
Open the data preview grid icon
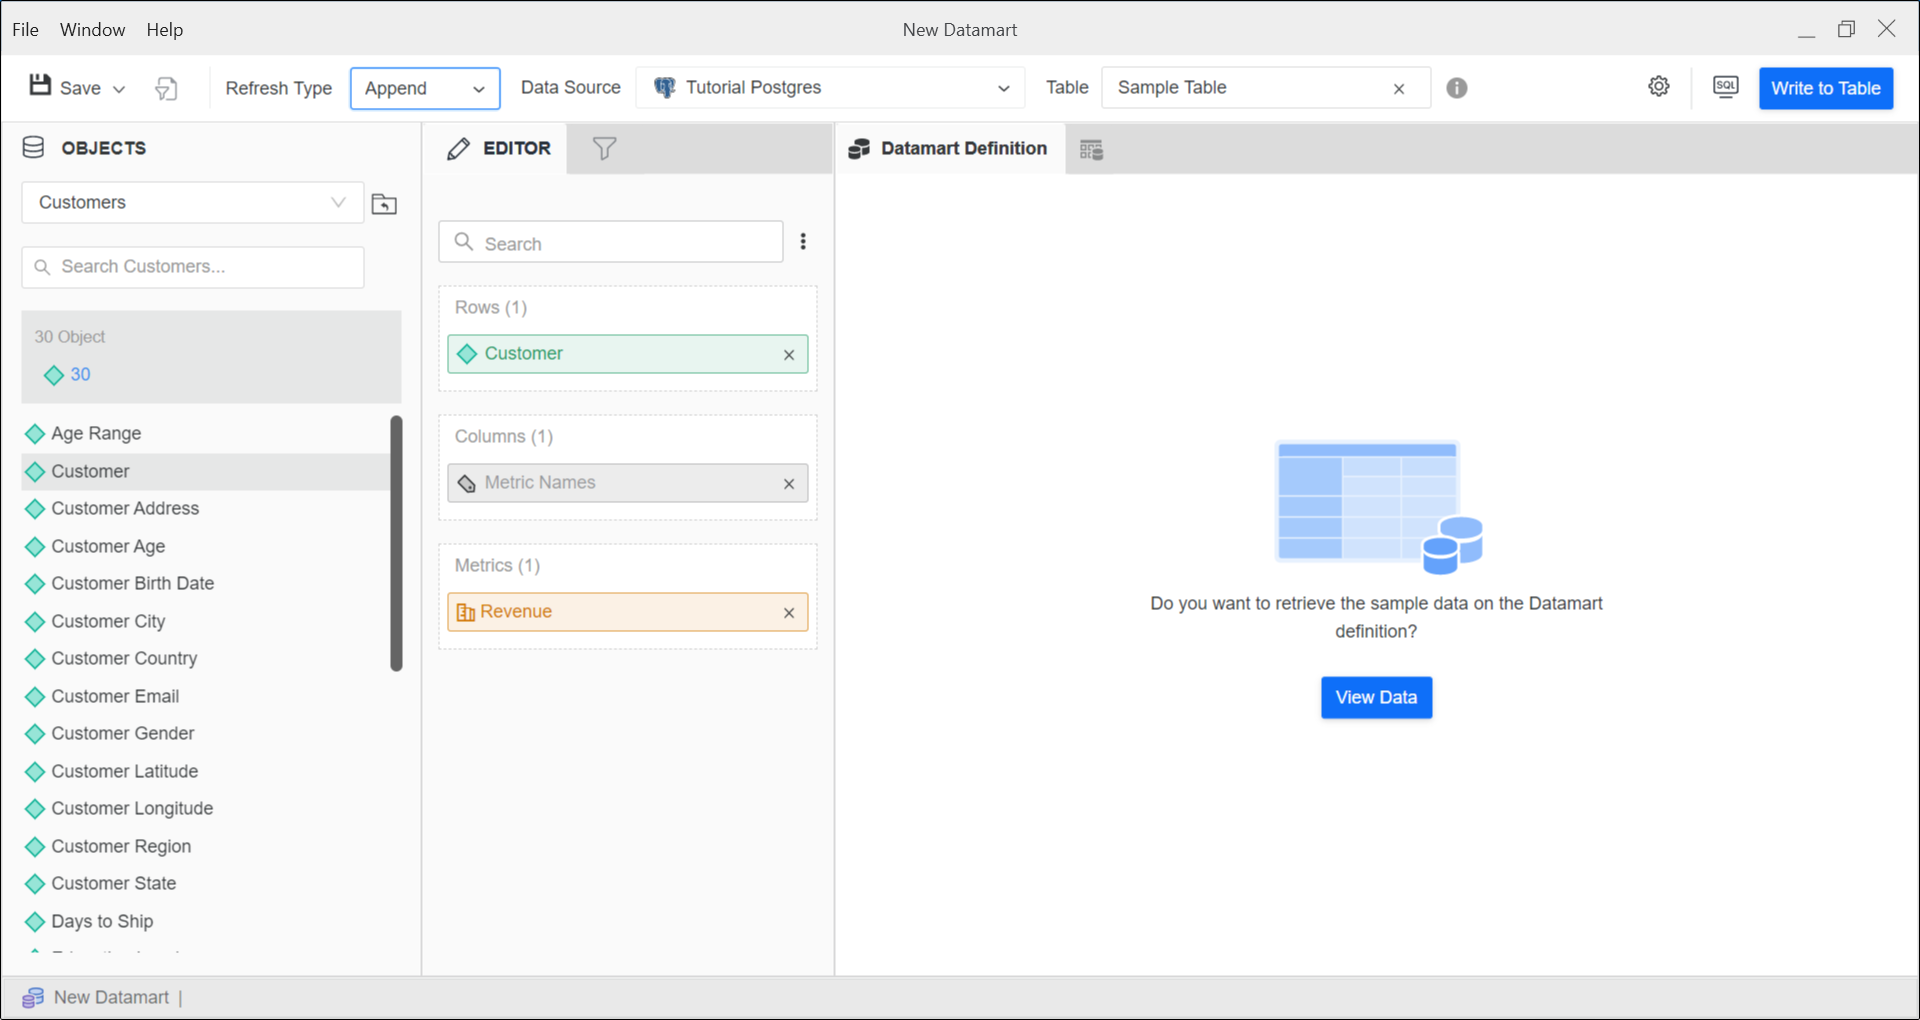coord(1091,150)
